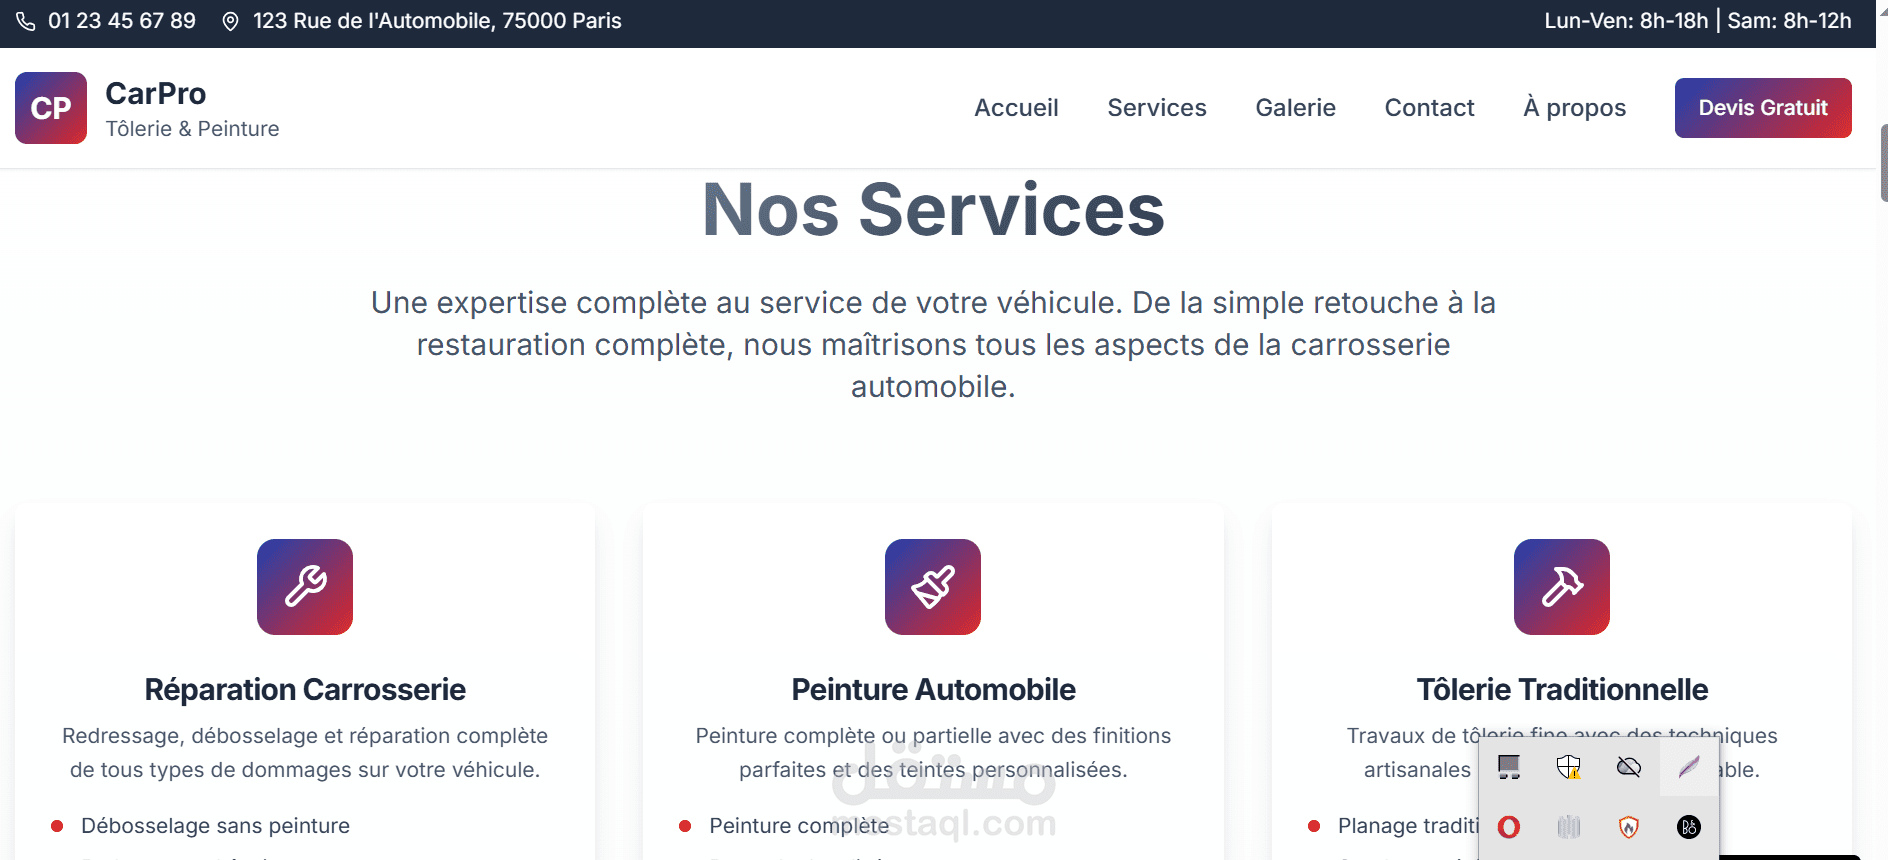Click the CP logo icon
The height and width of the screenshot is (860, 1888).
pyautogui.click(x=51, y=108)
